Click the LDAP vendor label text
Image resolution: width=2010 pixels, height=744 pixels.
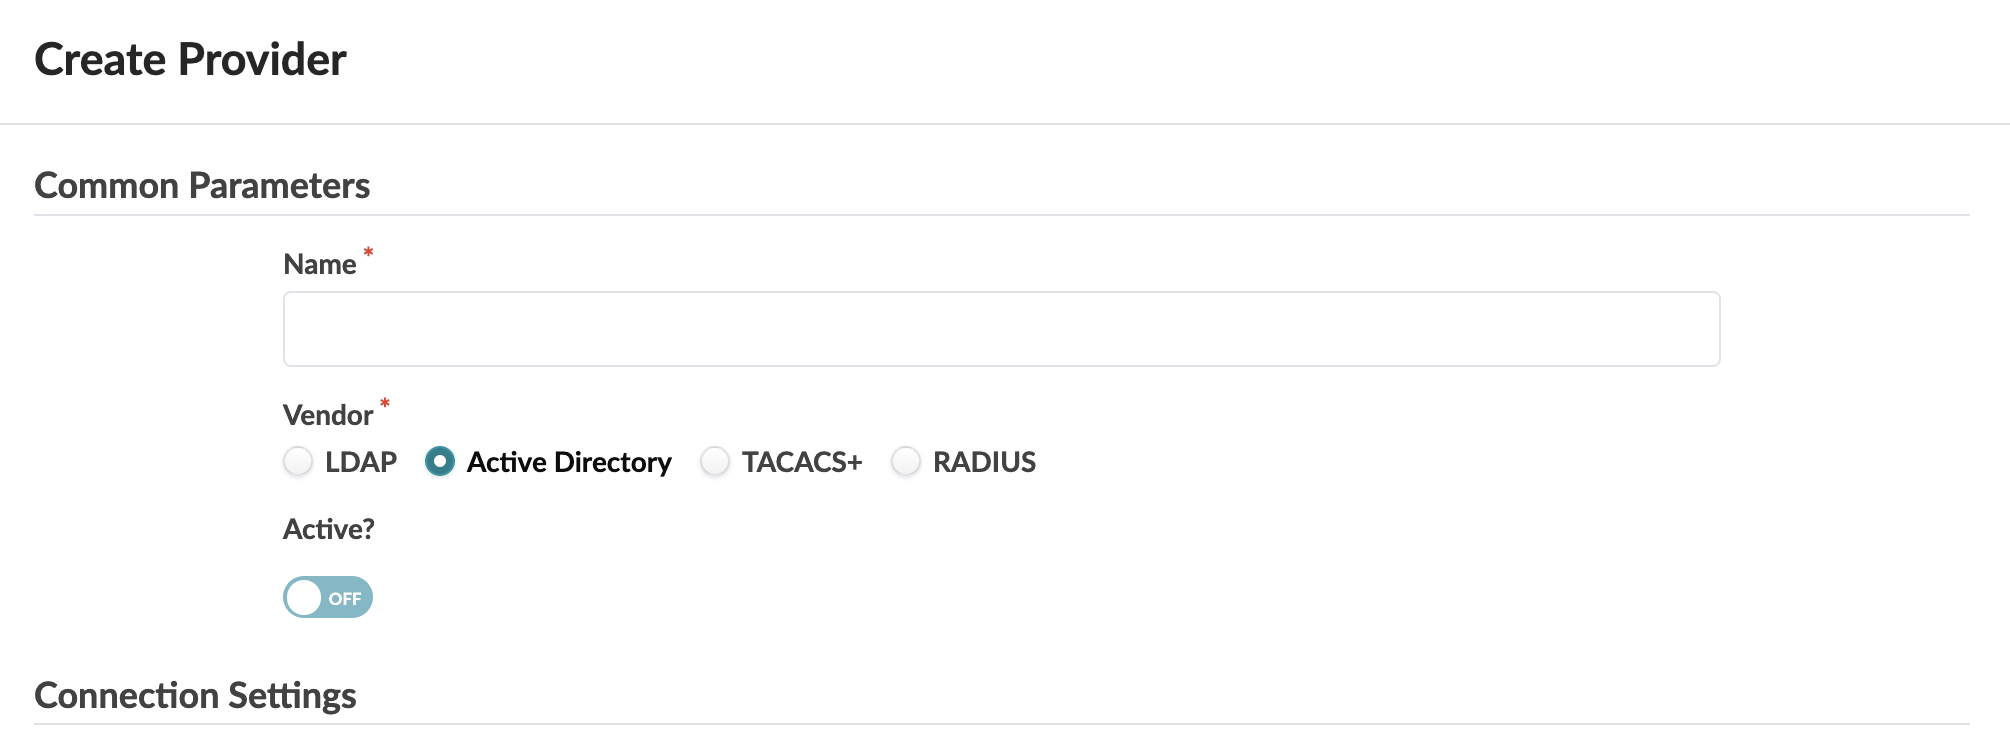click(361, 462)
